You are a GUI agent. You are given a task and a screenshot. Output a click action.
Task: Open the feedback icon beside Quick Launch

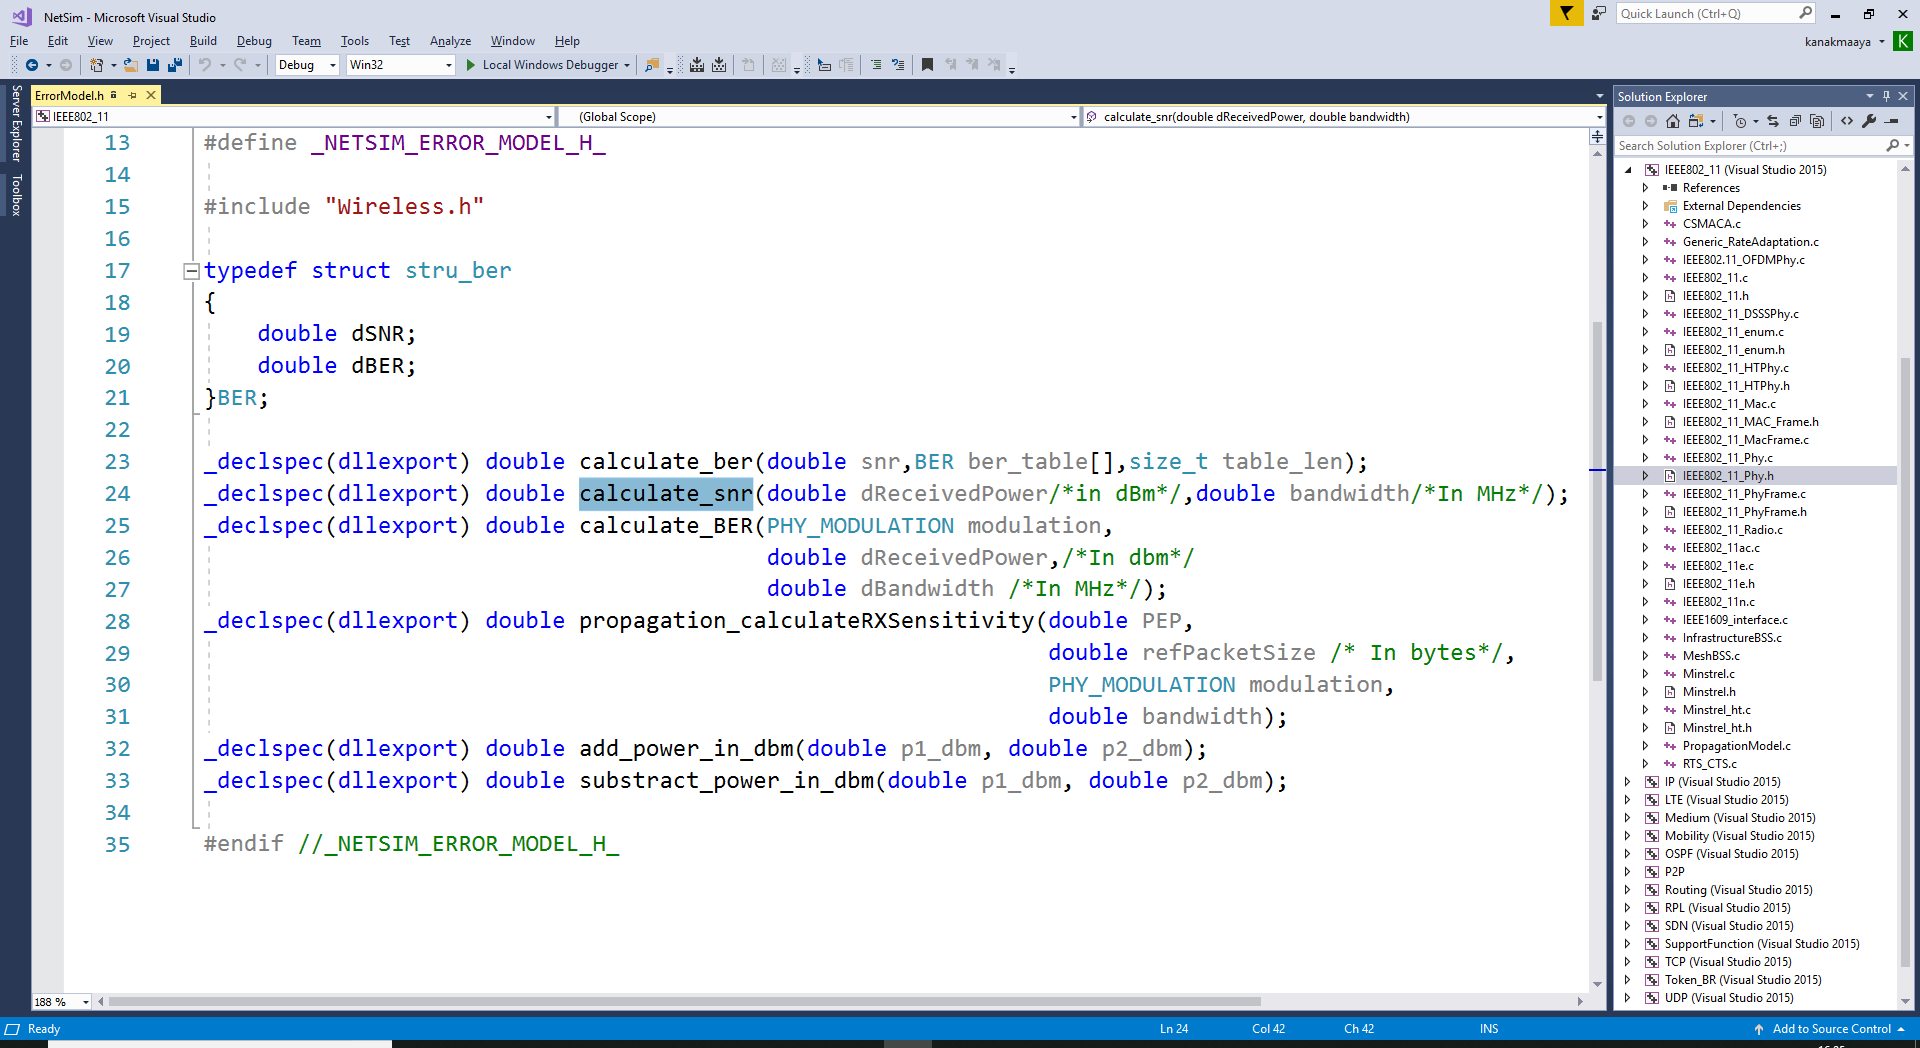(x=1599, y=13)
